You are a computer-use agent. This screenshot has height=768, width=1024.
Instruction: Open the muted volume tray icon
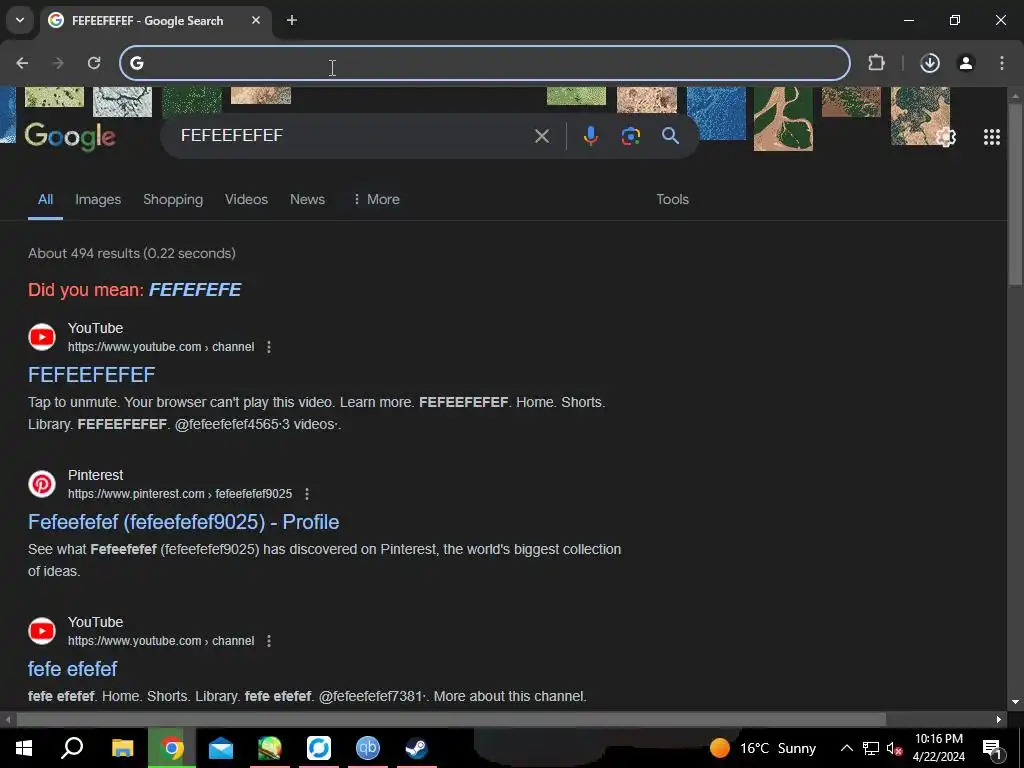894,748
